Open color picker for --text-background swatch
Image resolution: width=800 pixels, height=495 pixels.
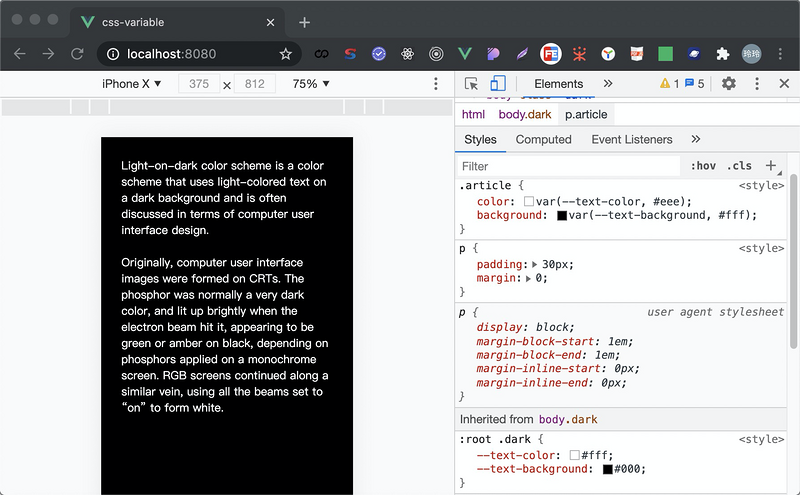point(607,469)
